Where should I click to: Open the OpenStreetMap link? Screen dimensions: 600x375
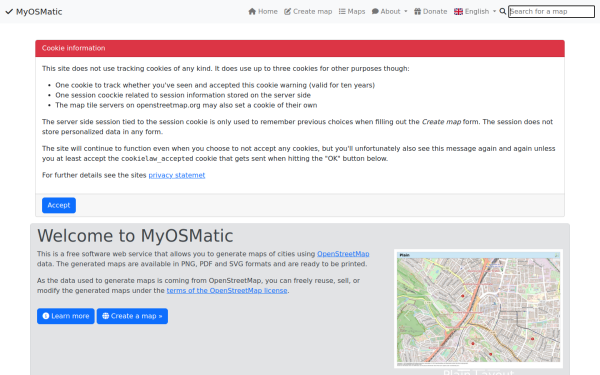point(343,254)
